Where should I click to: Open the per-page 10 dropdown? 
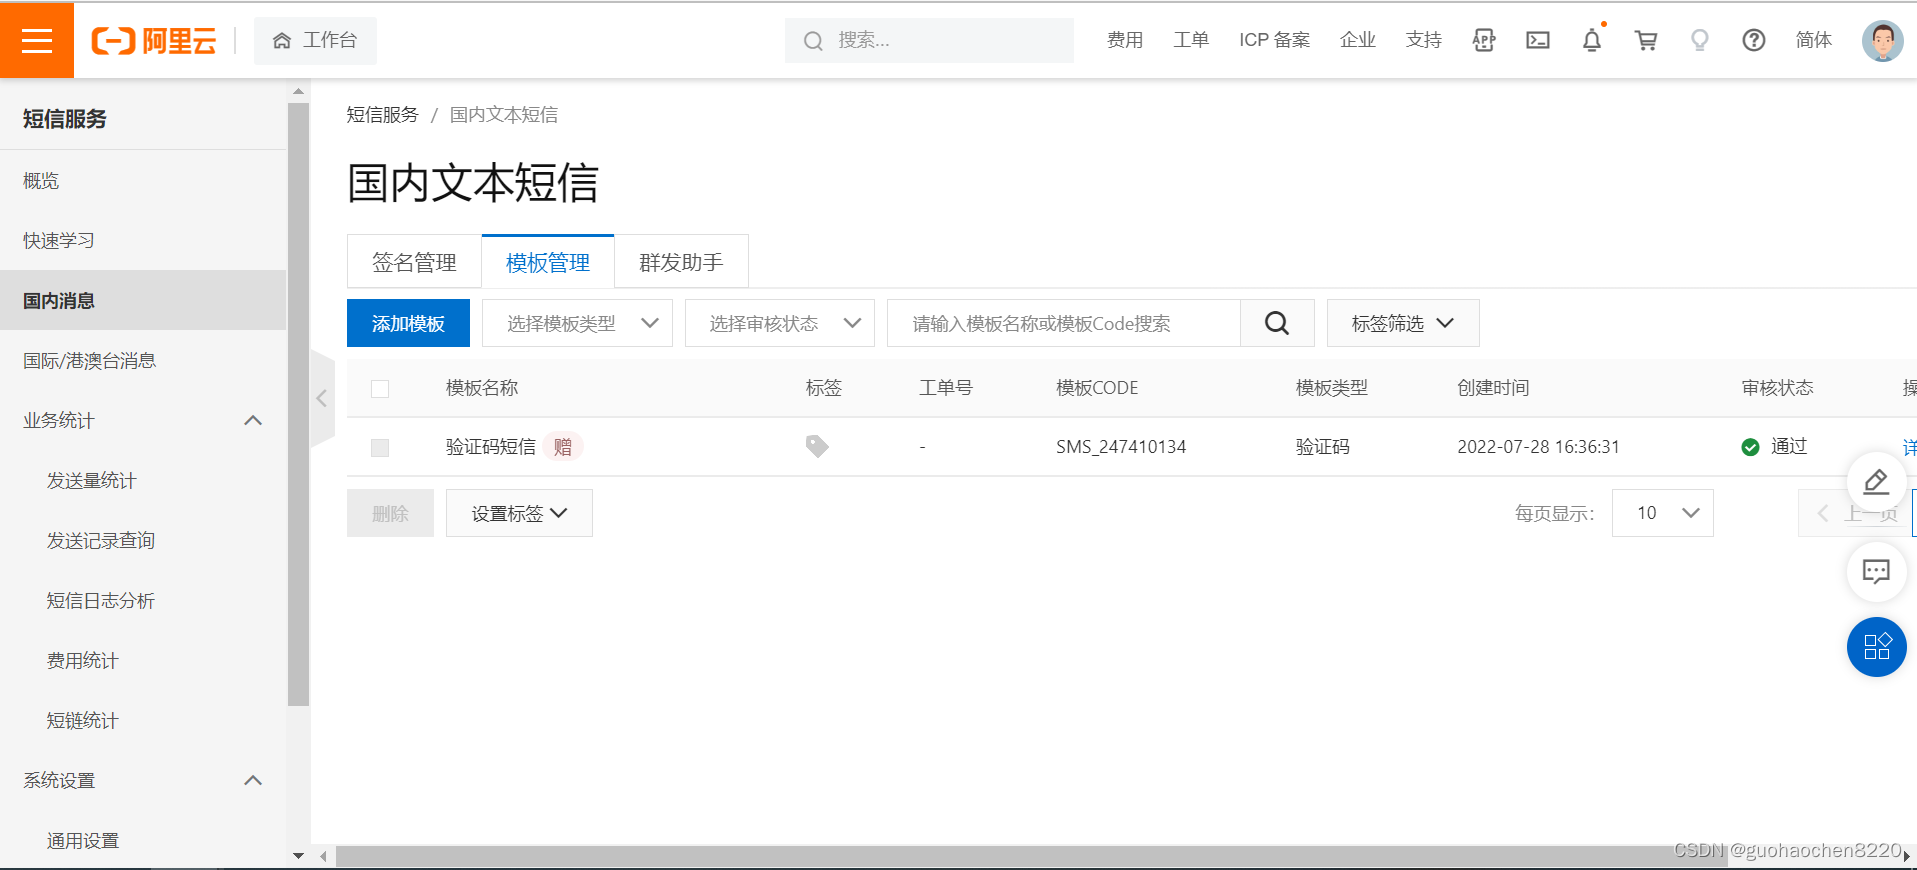coord(1663,513)
